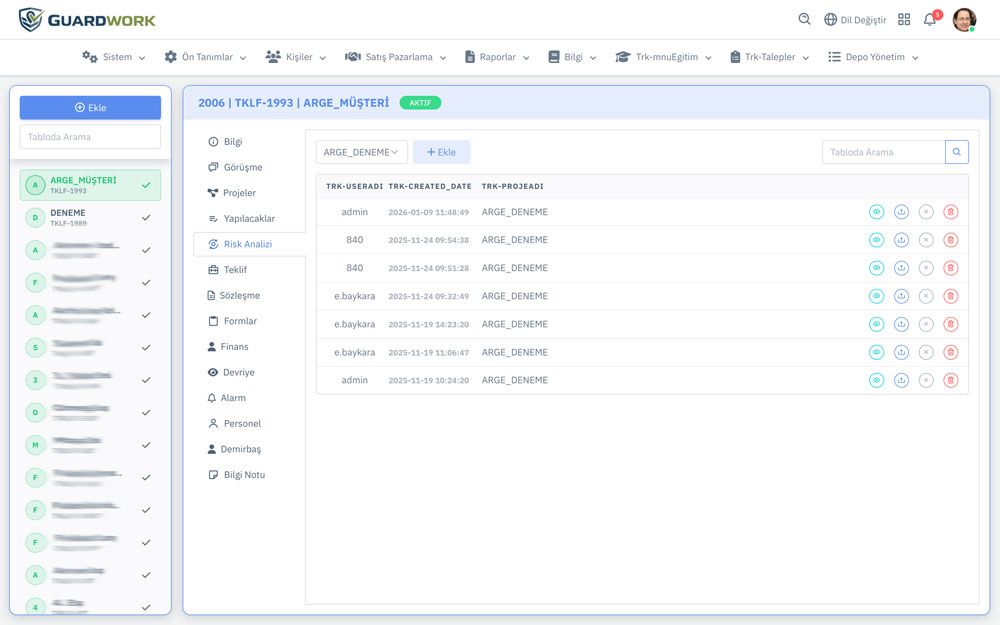This screenshot has width=1000, height=625.
Task: Click the search button beside the table search field
Action: (957, 152)
